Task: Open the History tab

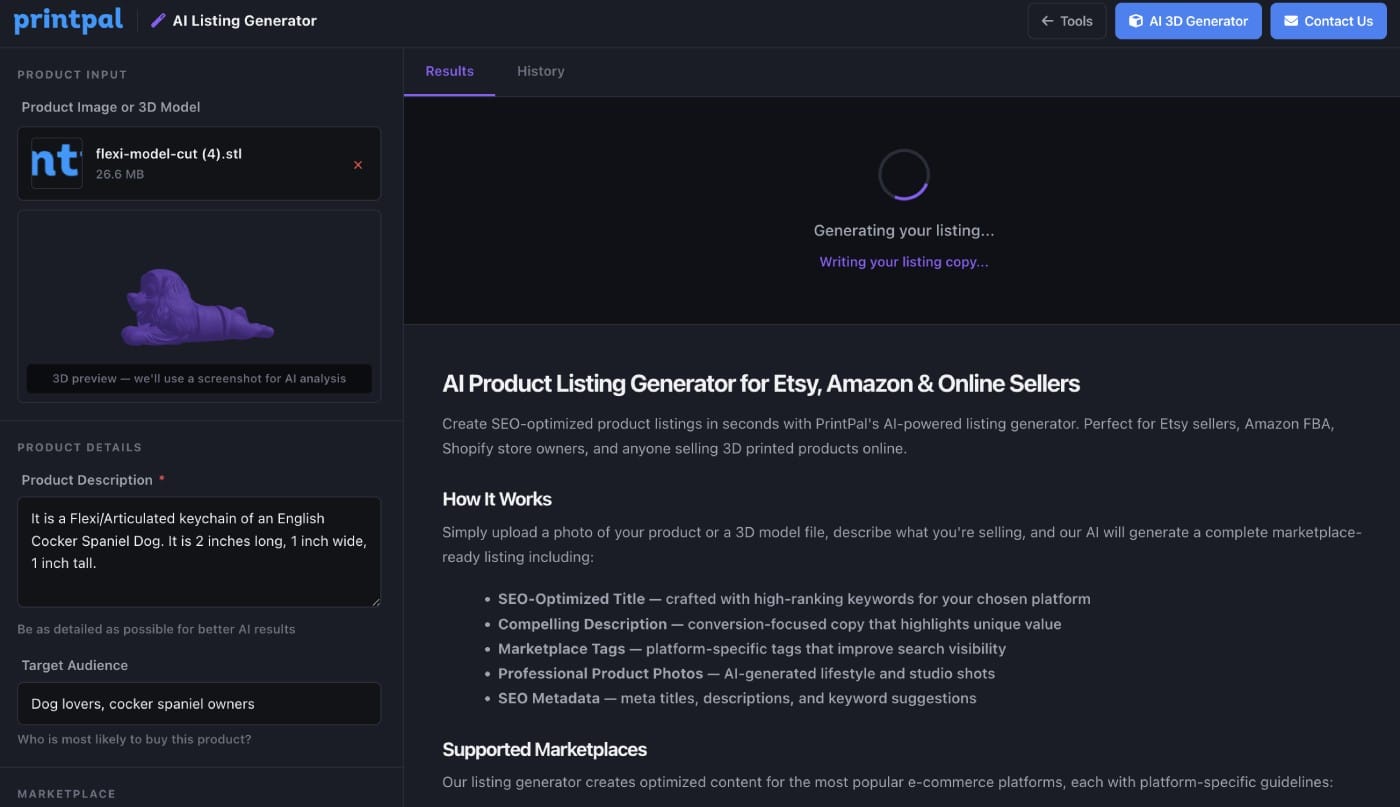Action: coord(541,71)
